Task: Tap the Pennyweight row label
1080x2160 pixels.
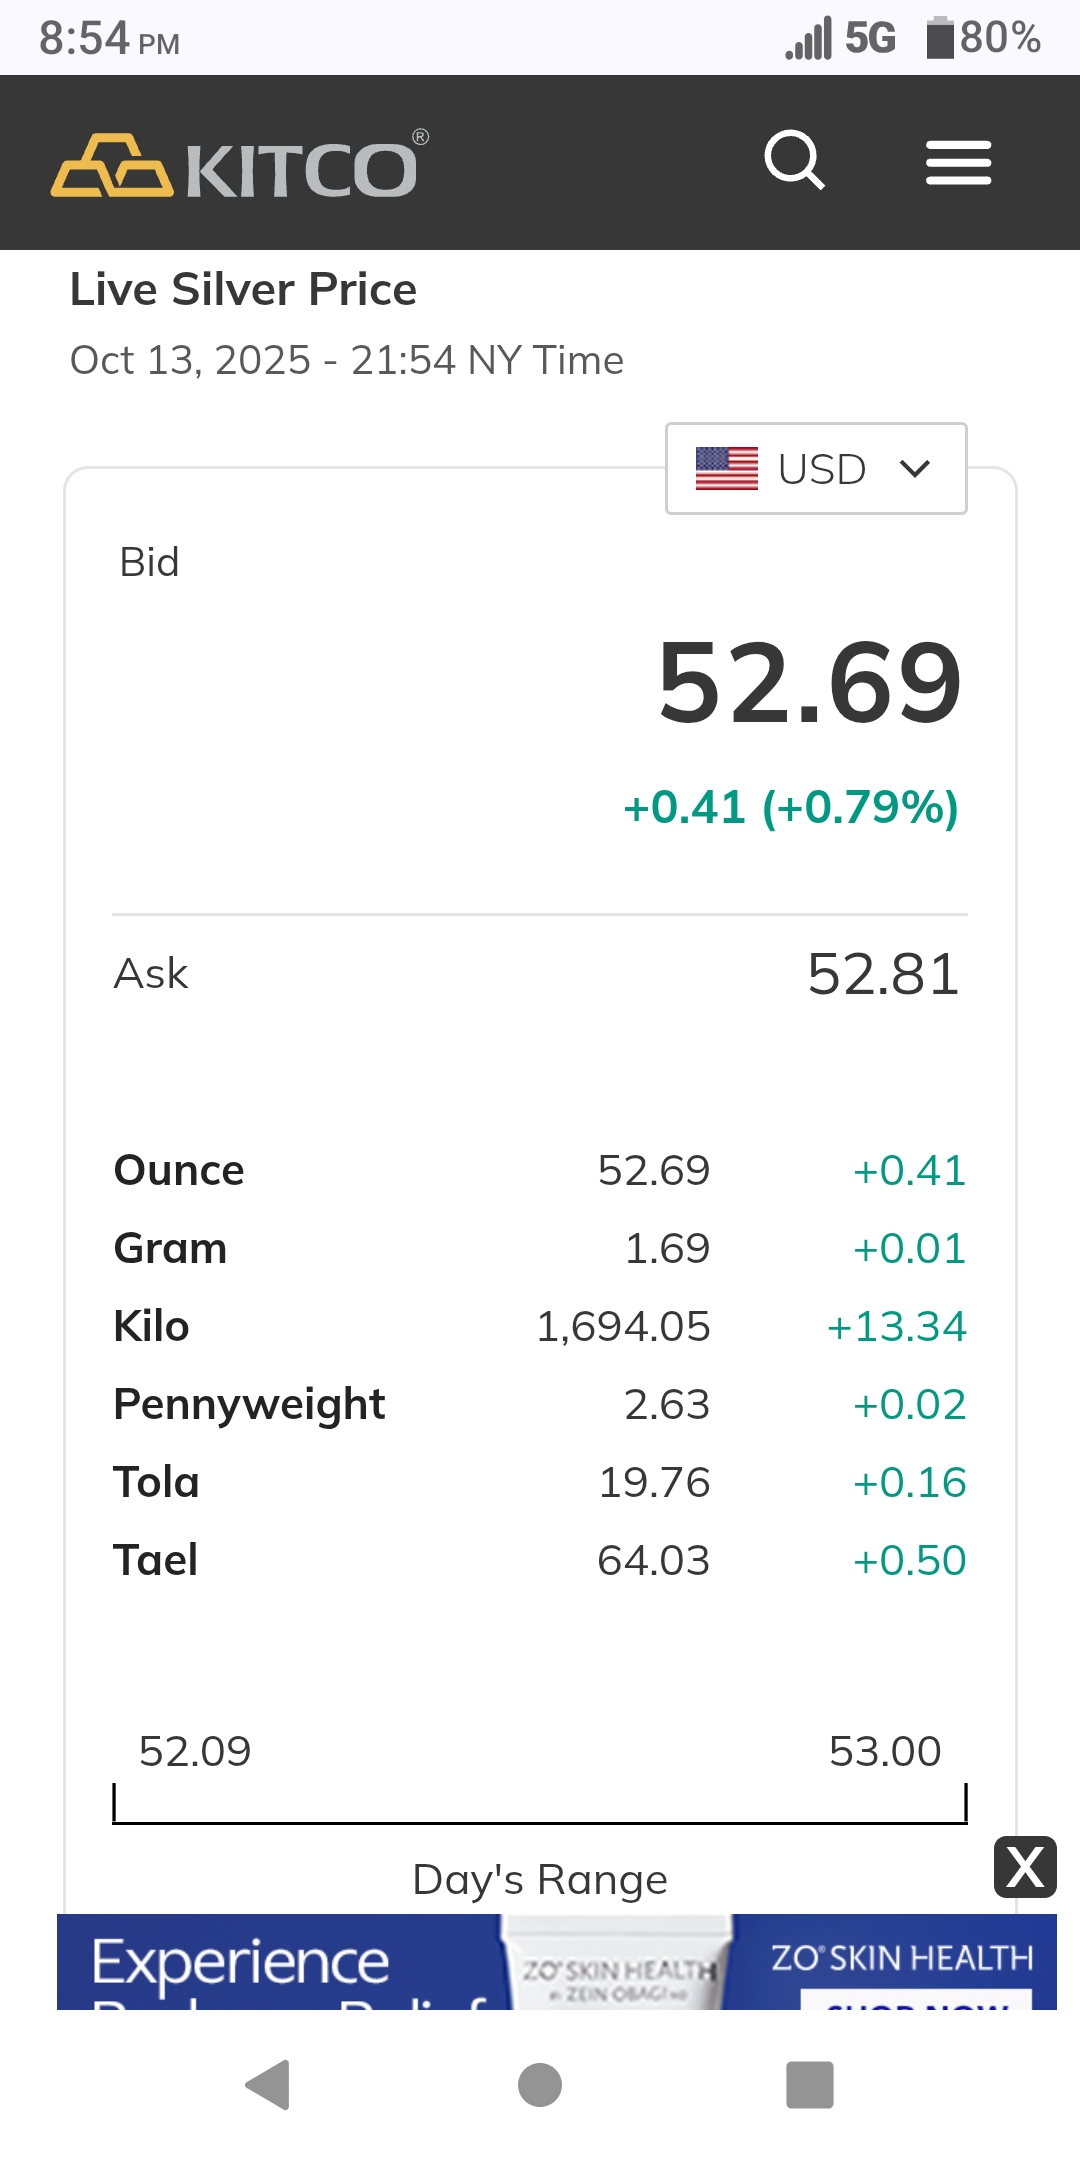Action: pyautogui.click(x=249, y=1404)
